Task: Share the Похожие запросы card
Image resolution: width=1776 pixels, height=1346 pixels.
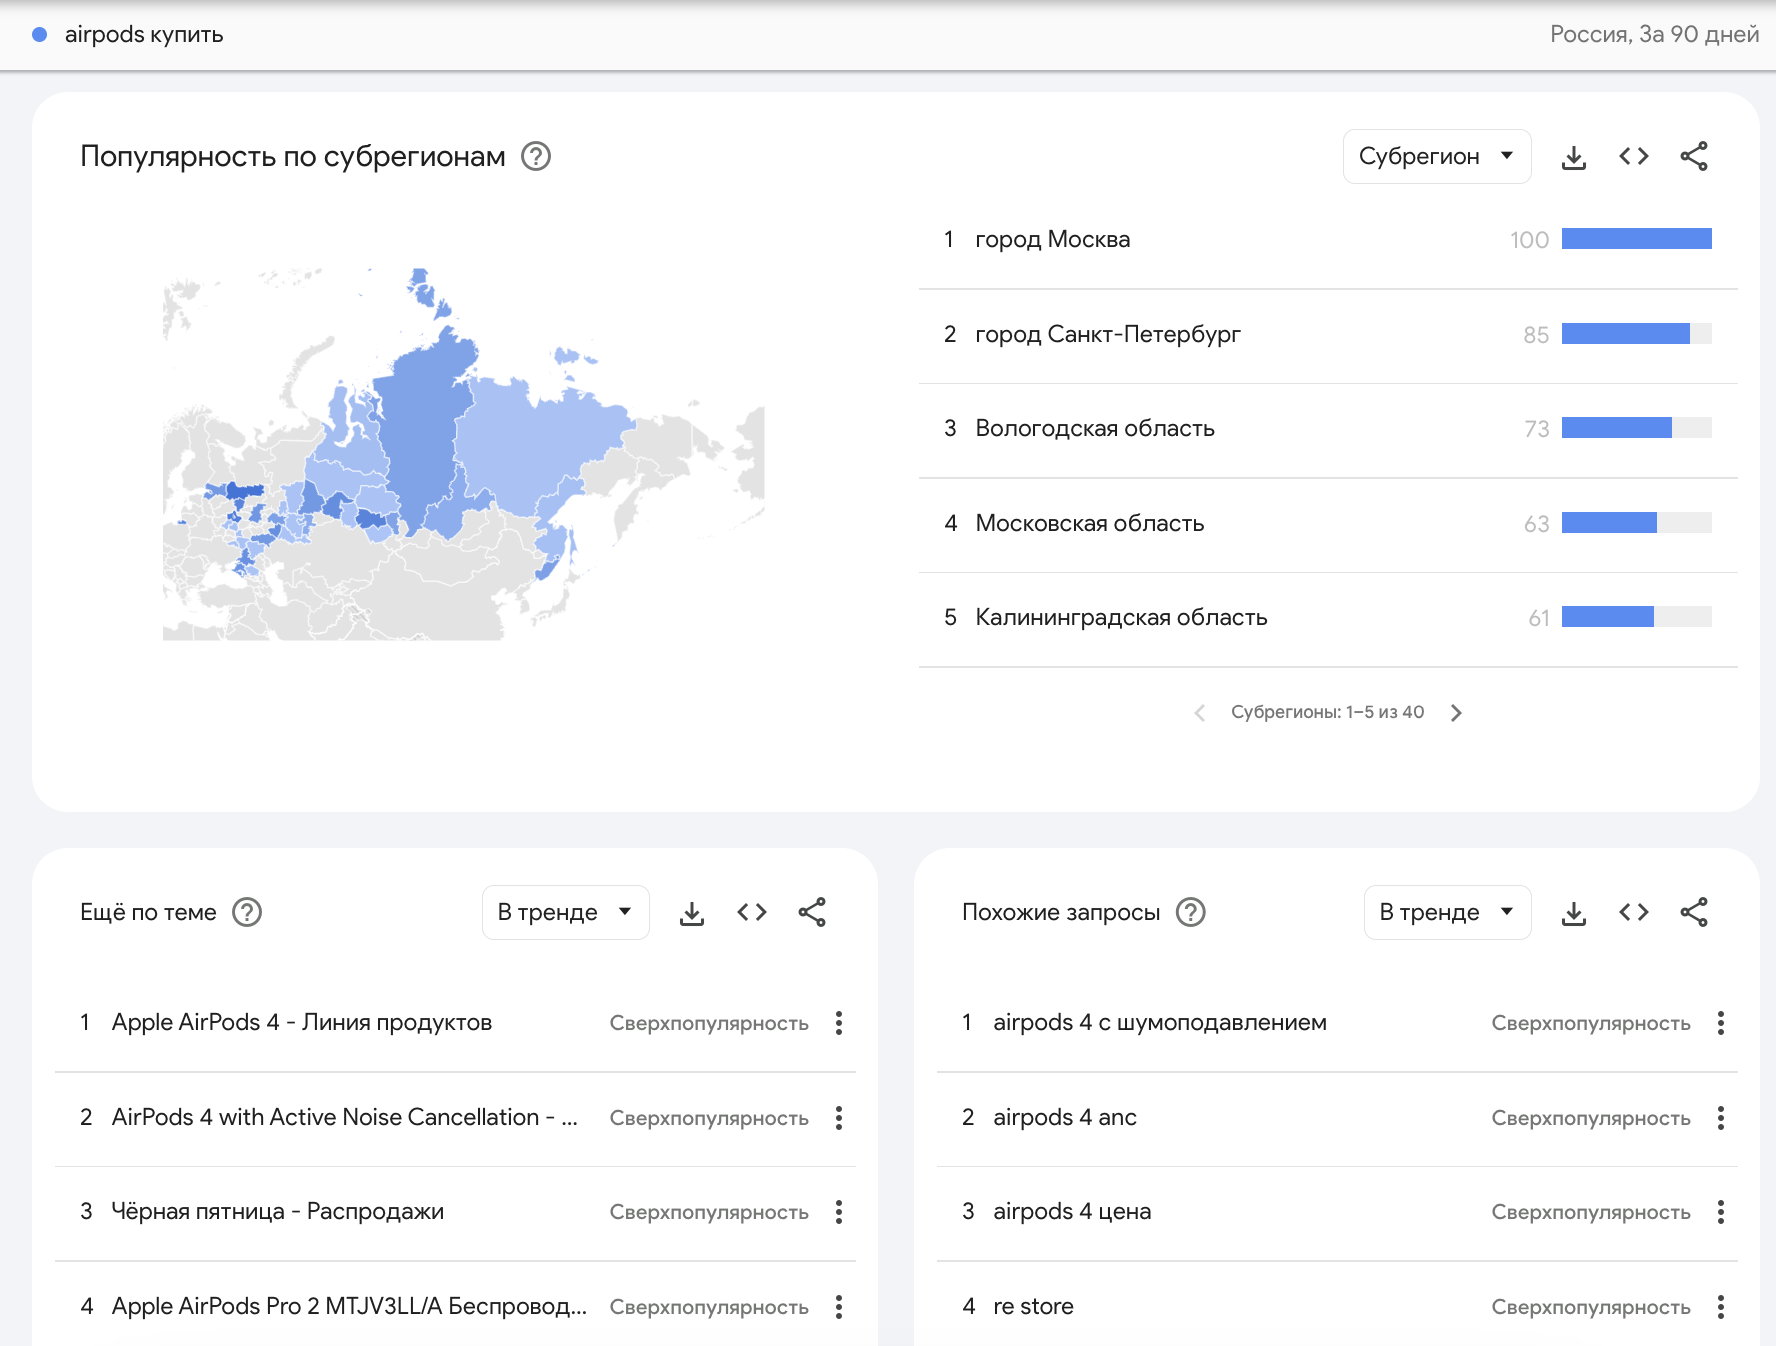Action: (1694, 912)
